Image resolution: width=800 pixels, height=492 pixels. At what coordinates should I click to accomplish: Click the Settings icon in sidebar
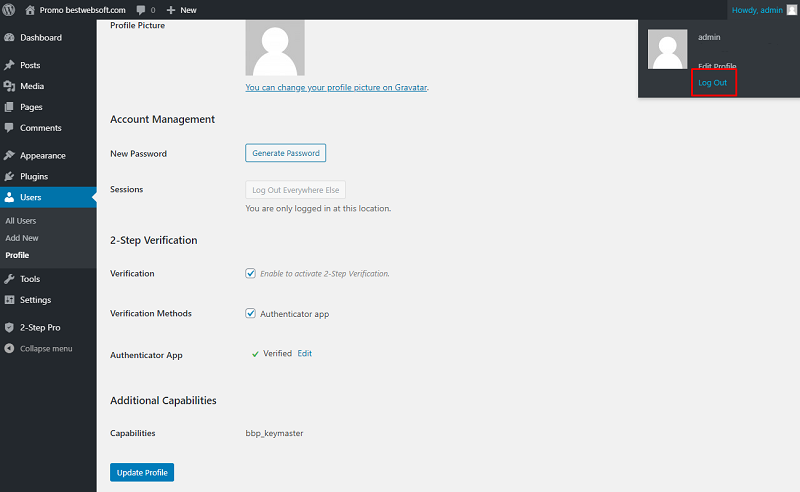click(9, 300)
